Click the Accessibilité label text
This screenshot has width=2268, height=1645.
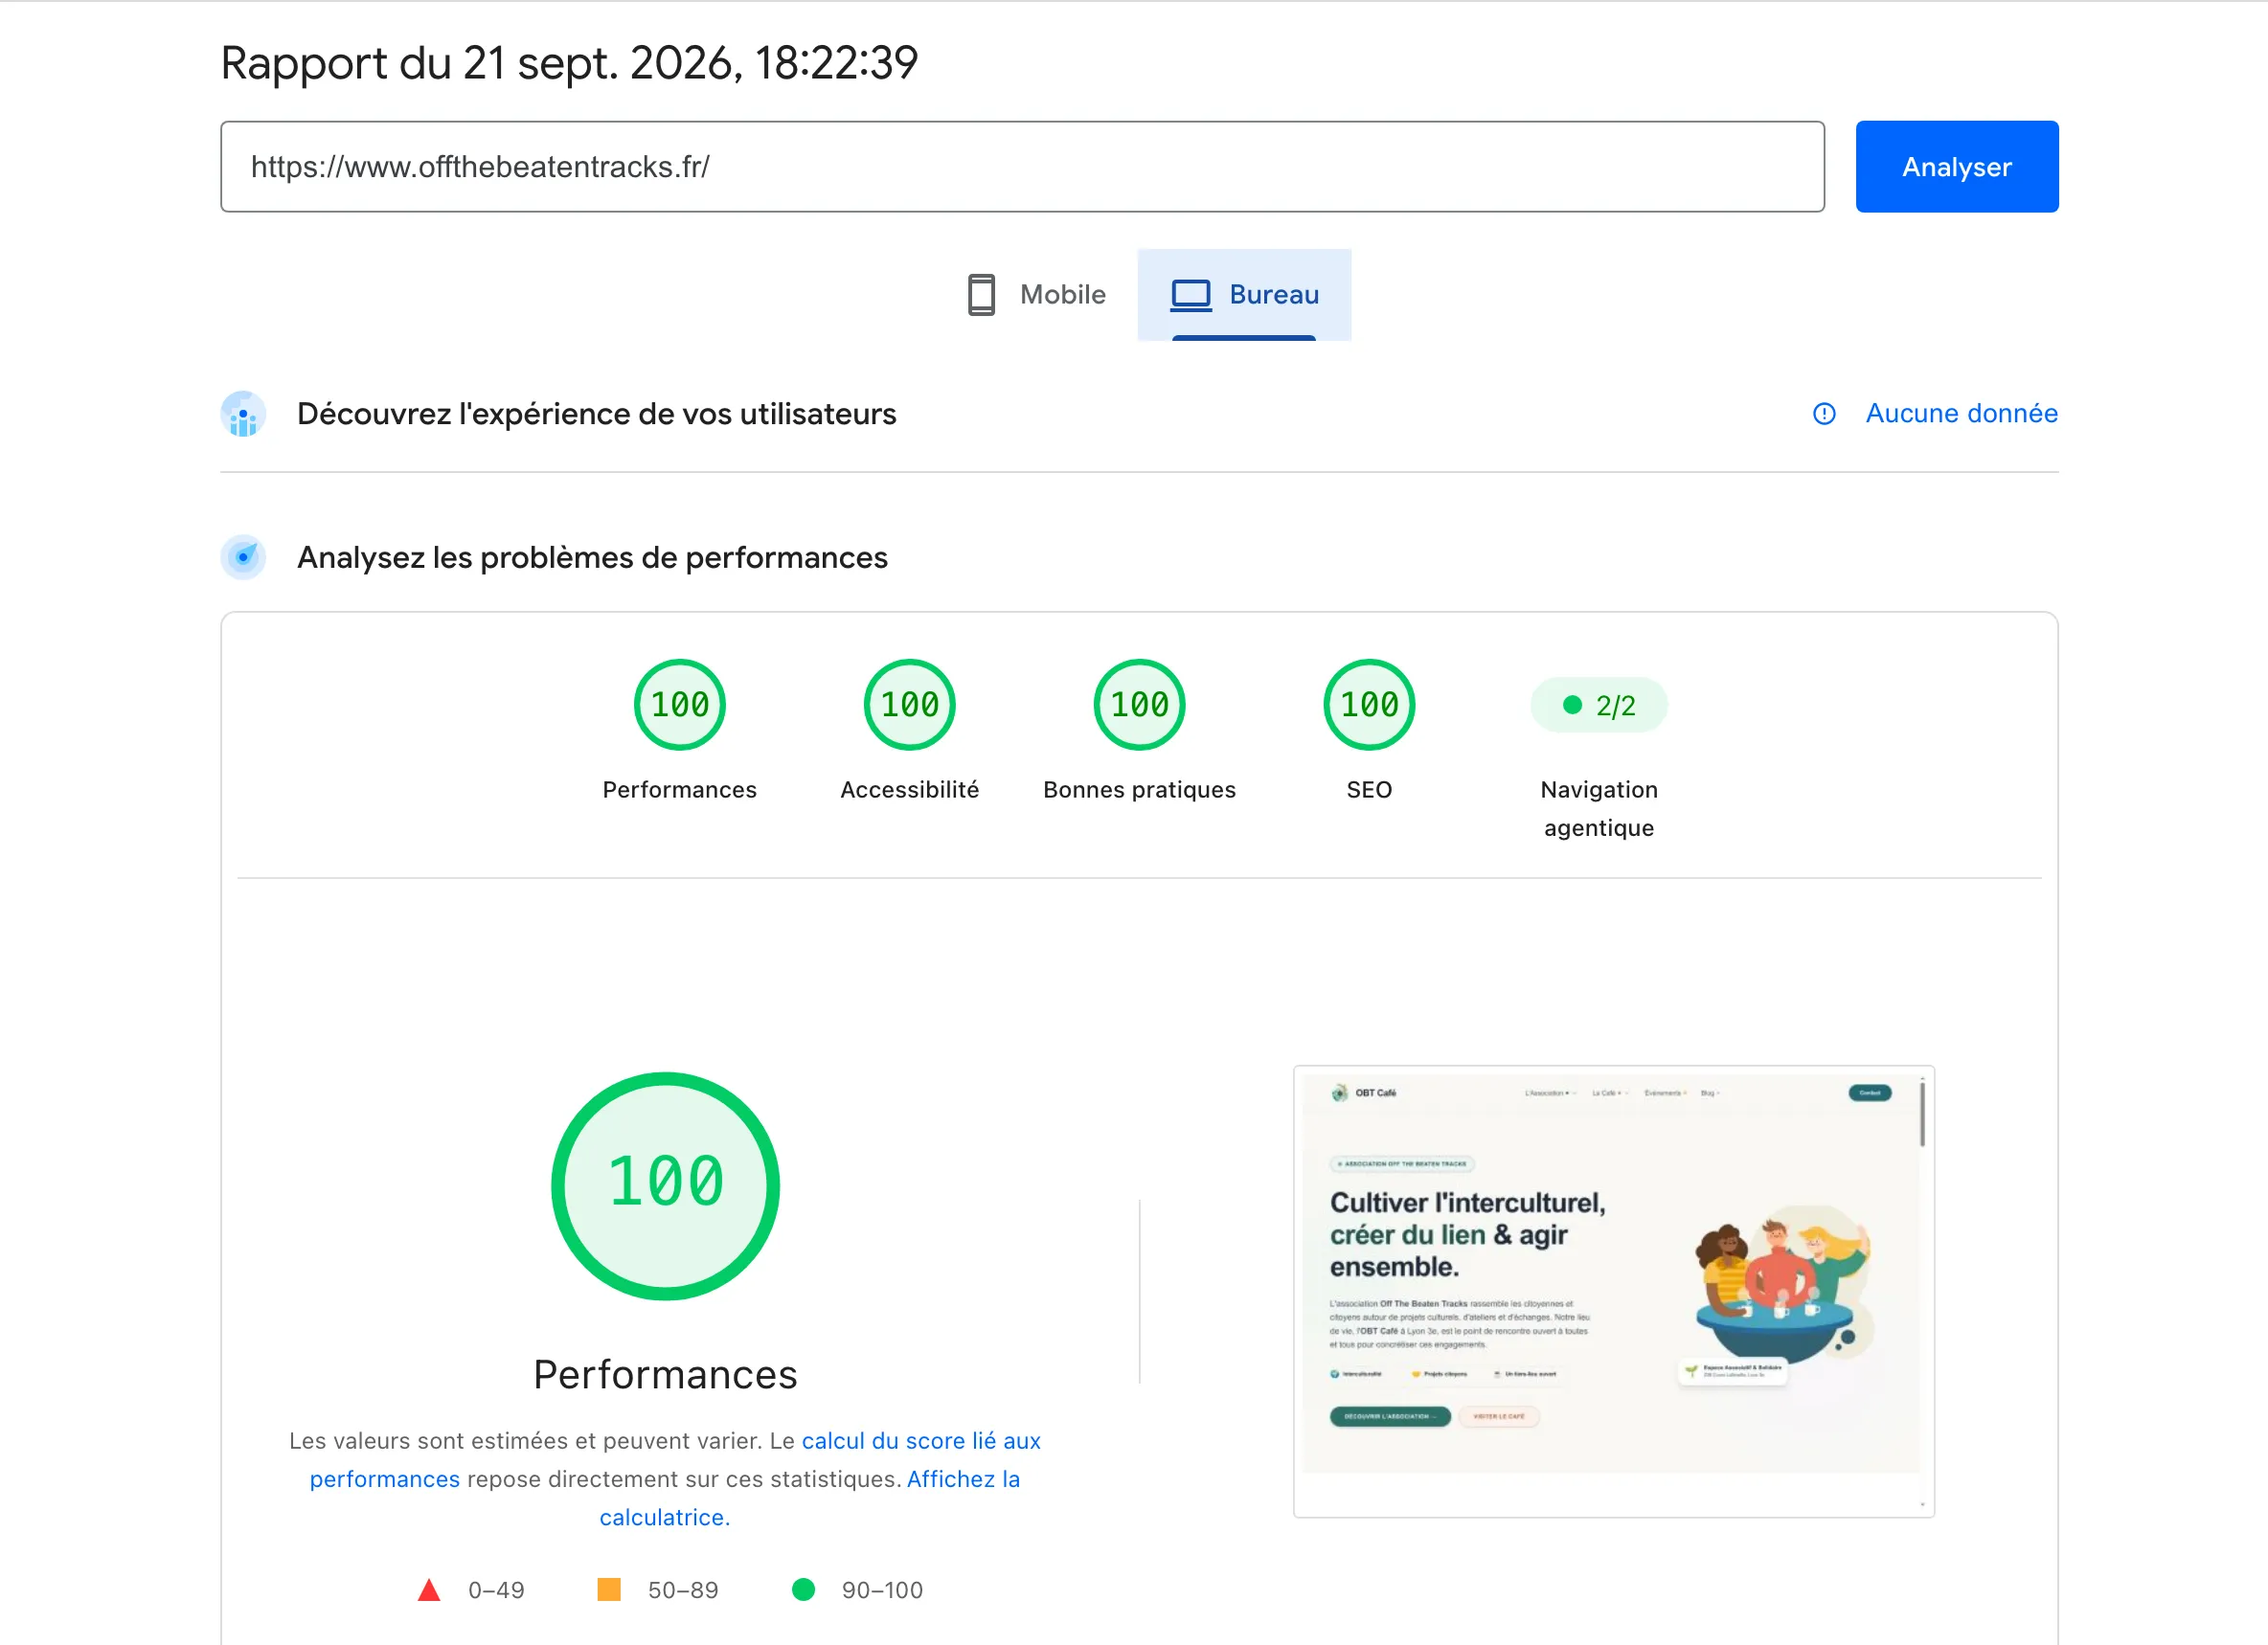pyautogui.click(x=910, y=790)
